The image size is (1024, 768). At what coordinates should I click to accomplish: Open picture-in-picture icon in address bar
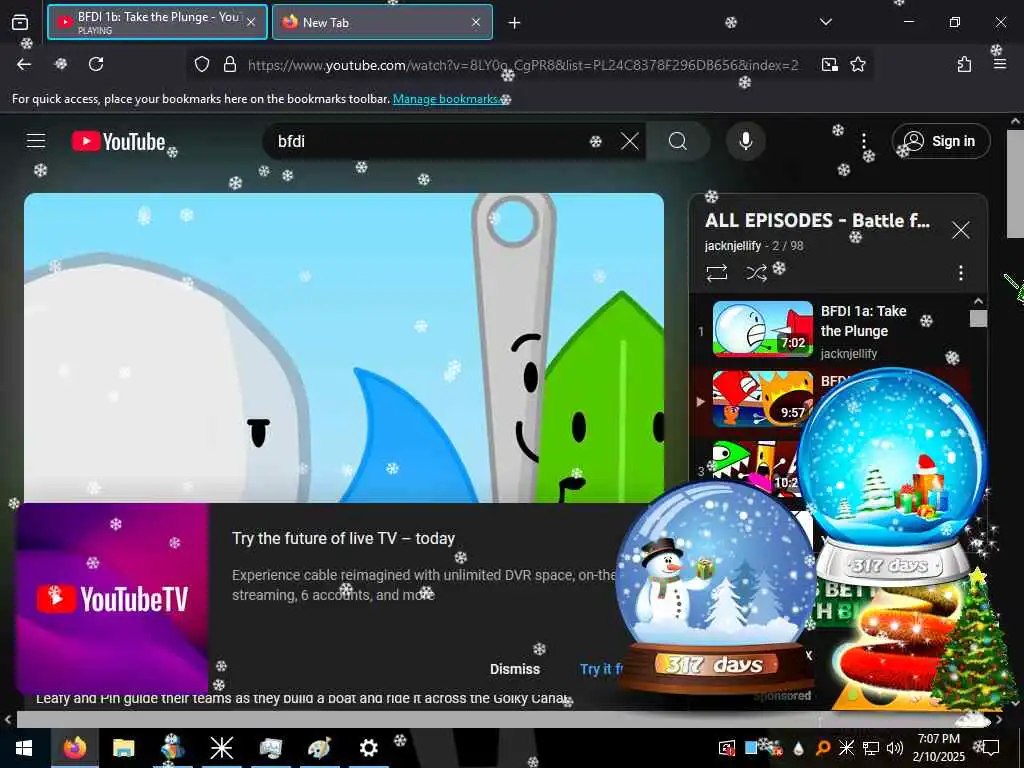pyautogui.click(x=829, y=64)
